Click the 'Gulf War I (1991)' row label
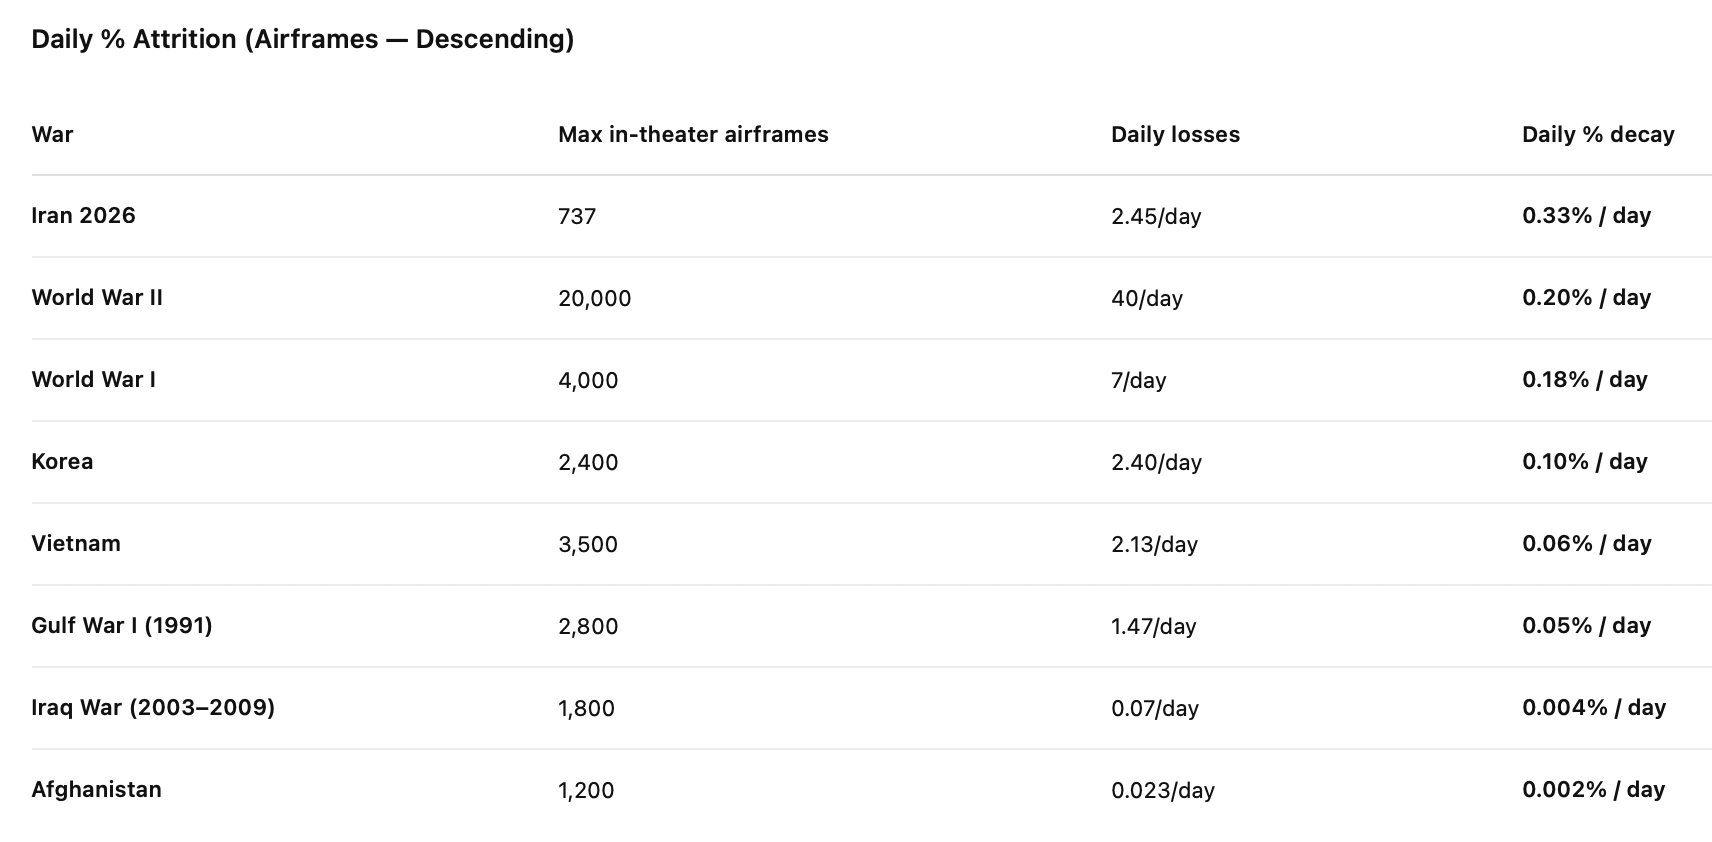Viewport: 1712px width, 842px height. (122, 625)
